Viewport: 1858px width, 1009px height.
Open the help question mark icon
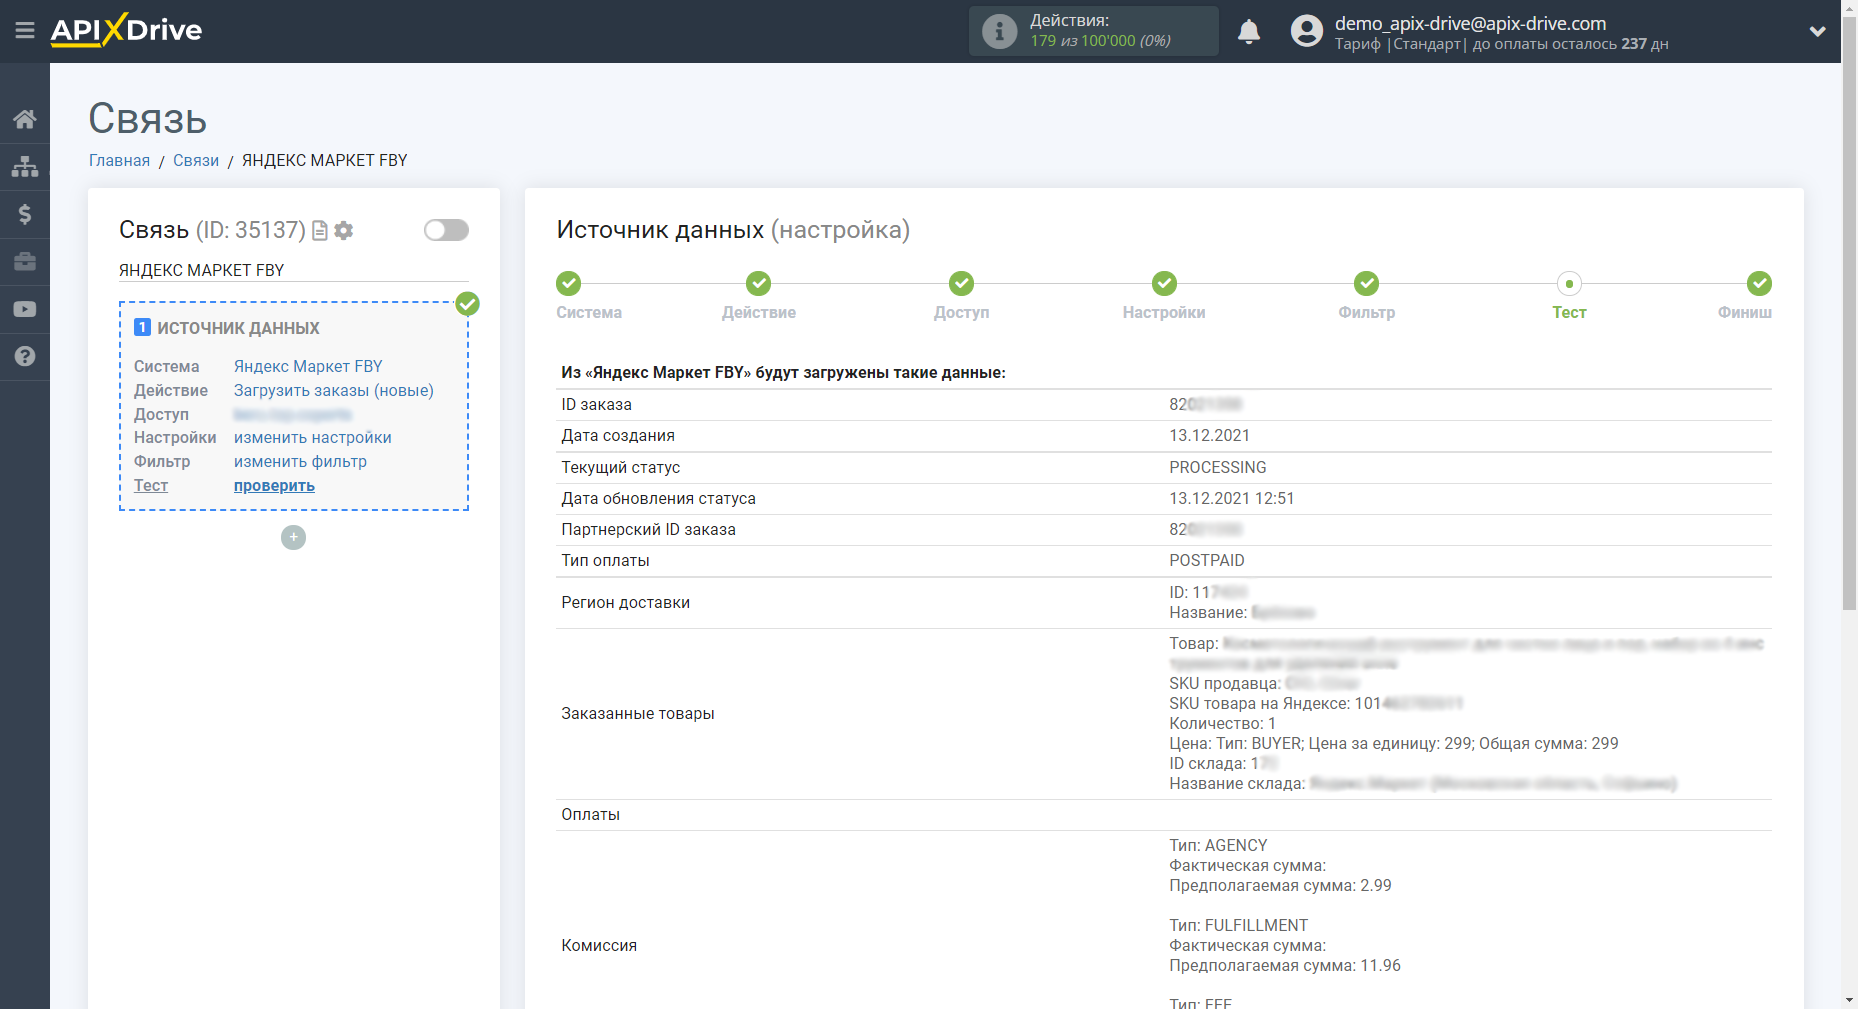(25, 356)
